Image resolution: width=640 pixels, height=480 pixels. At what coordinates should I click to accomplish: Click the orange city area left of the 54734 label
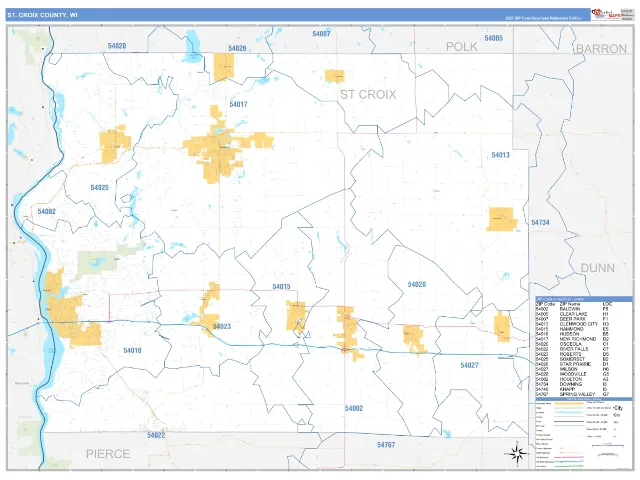(502, 220)
